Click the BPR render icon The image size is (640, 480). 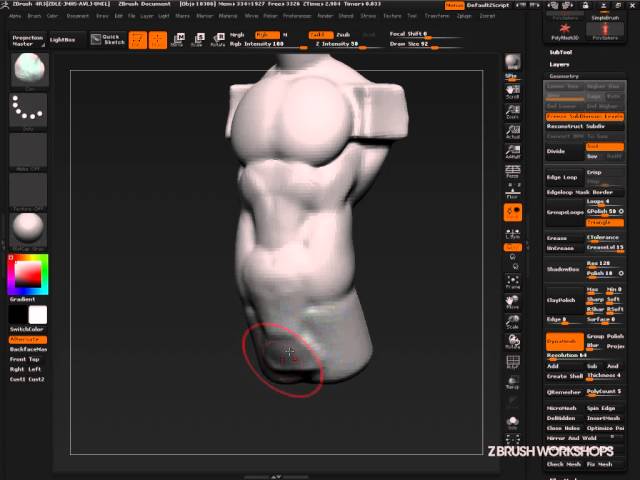tap(513, 62)
